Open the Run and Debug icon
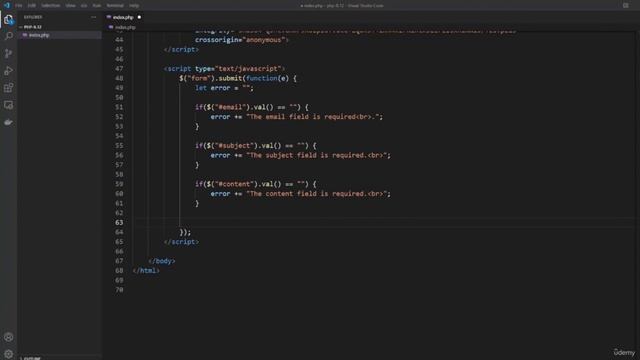 [x=8, y=71]
